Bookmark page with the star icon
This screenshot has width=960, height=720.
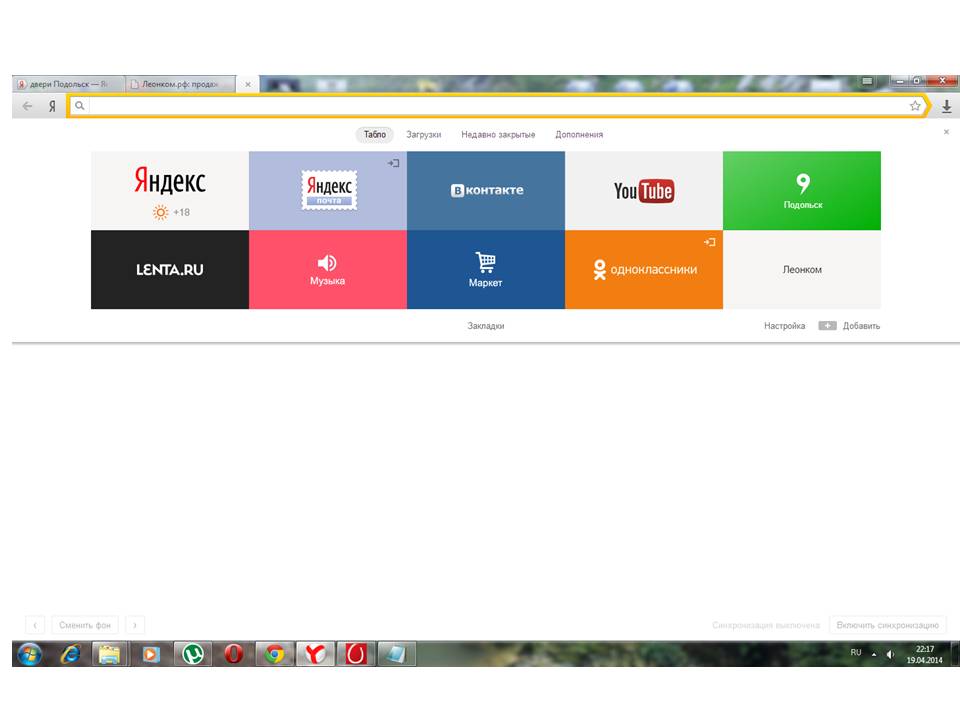pos(915,106)
